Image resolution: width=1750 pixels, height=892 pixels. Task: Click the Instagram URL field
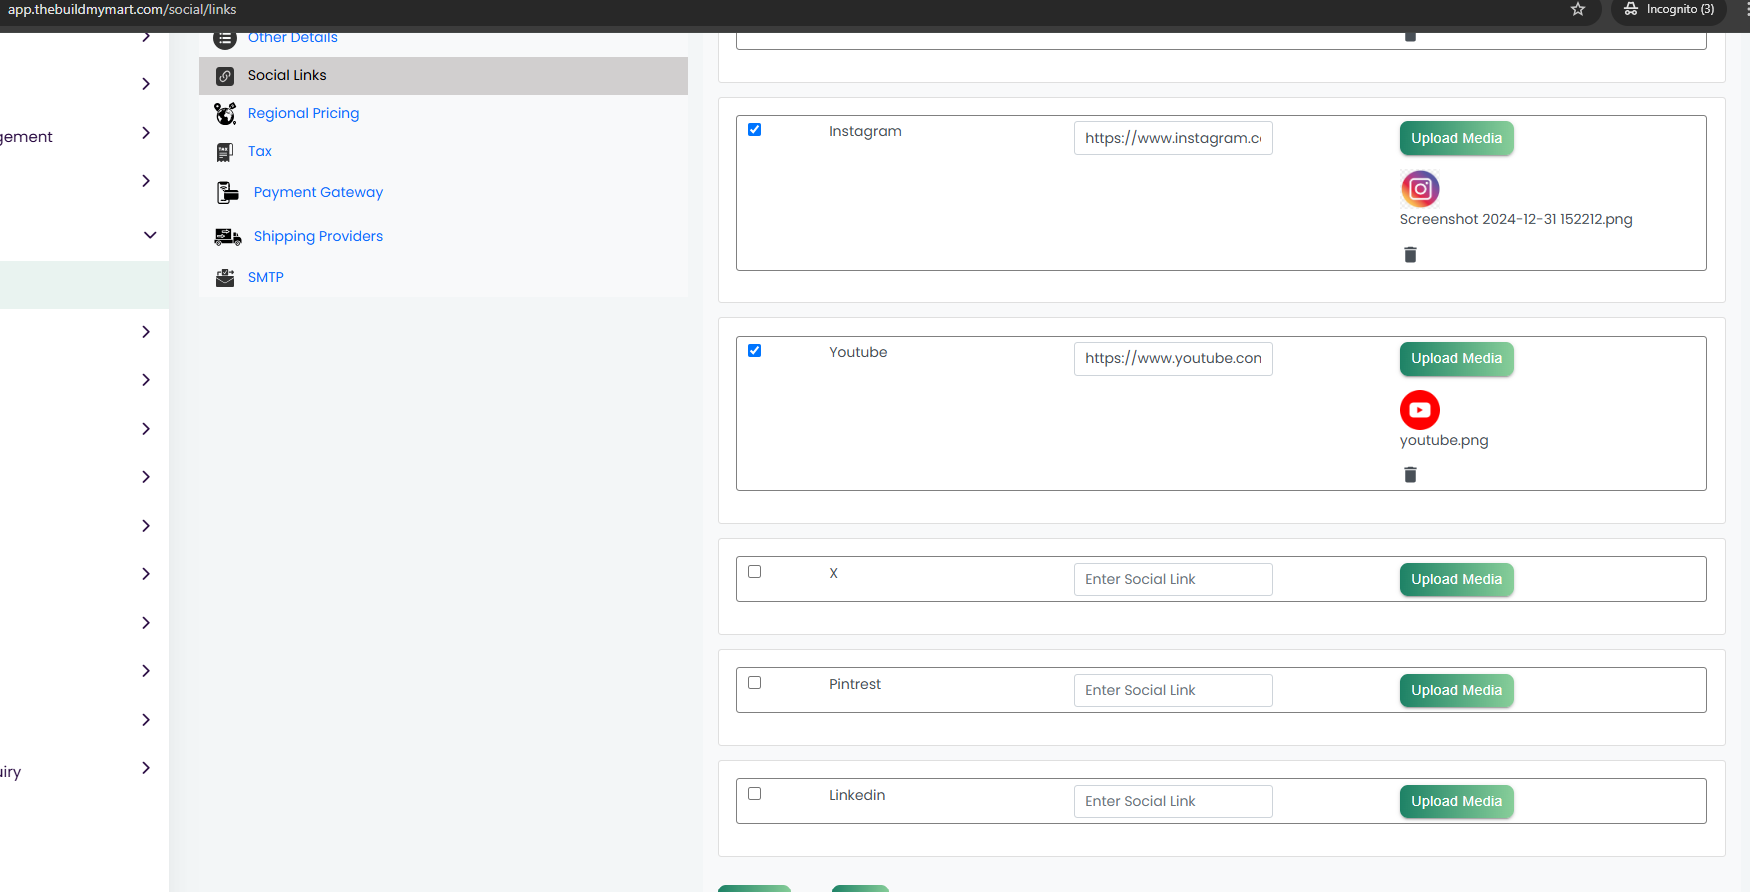point(1173,138)
